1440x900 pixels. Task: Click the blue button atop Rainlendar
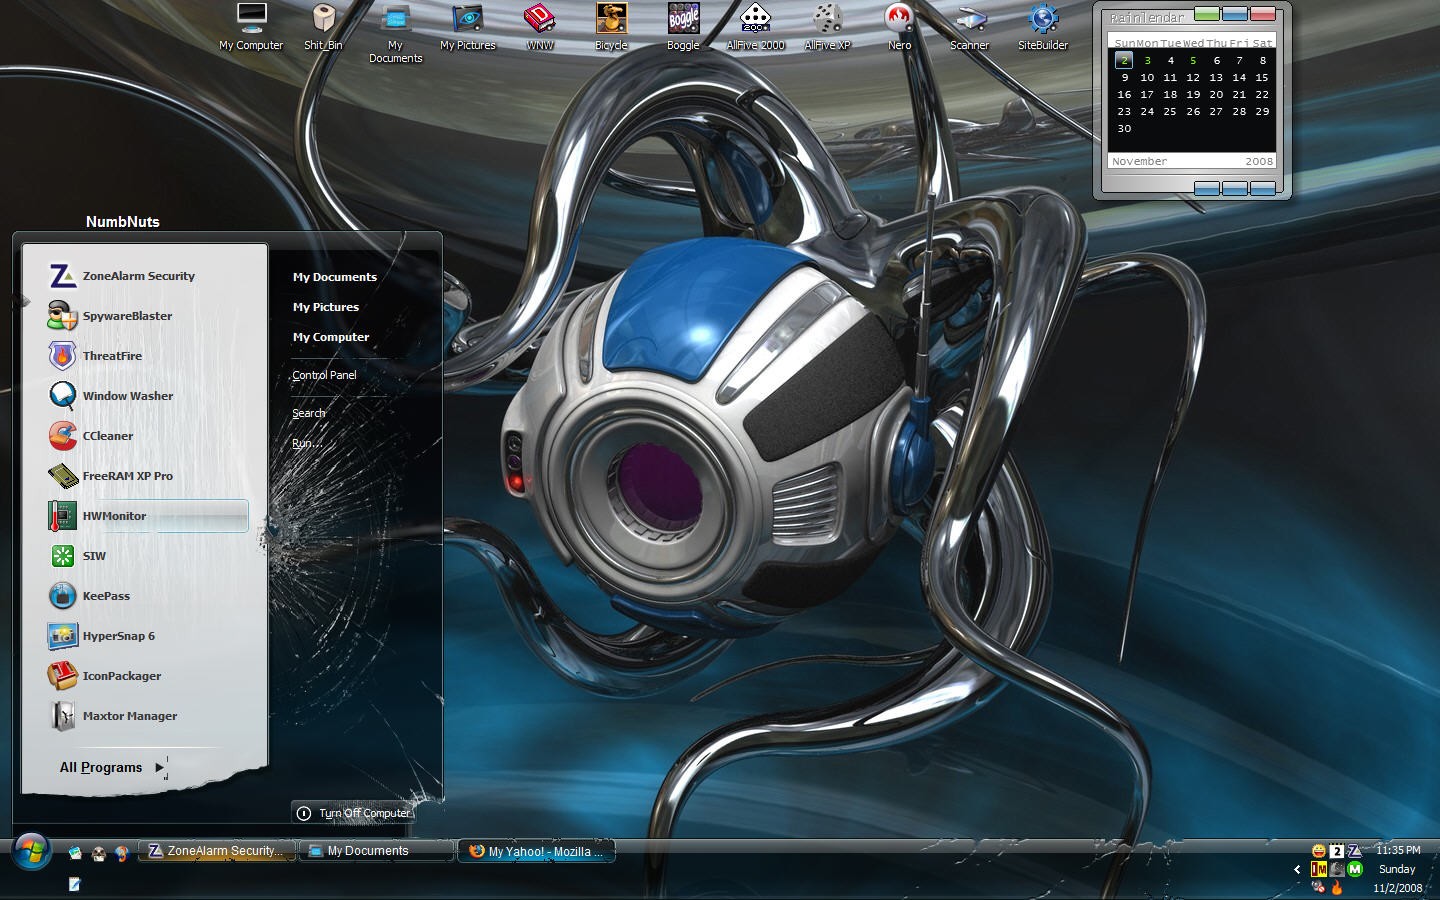click(x=1235, y=14)
